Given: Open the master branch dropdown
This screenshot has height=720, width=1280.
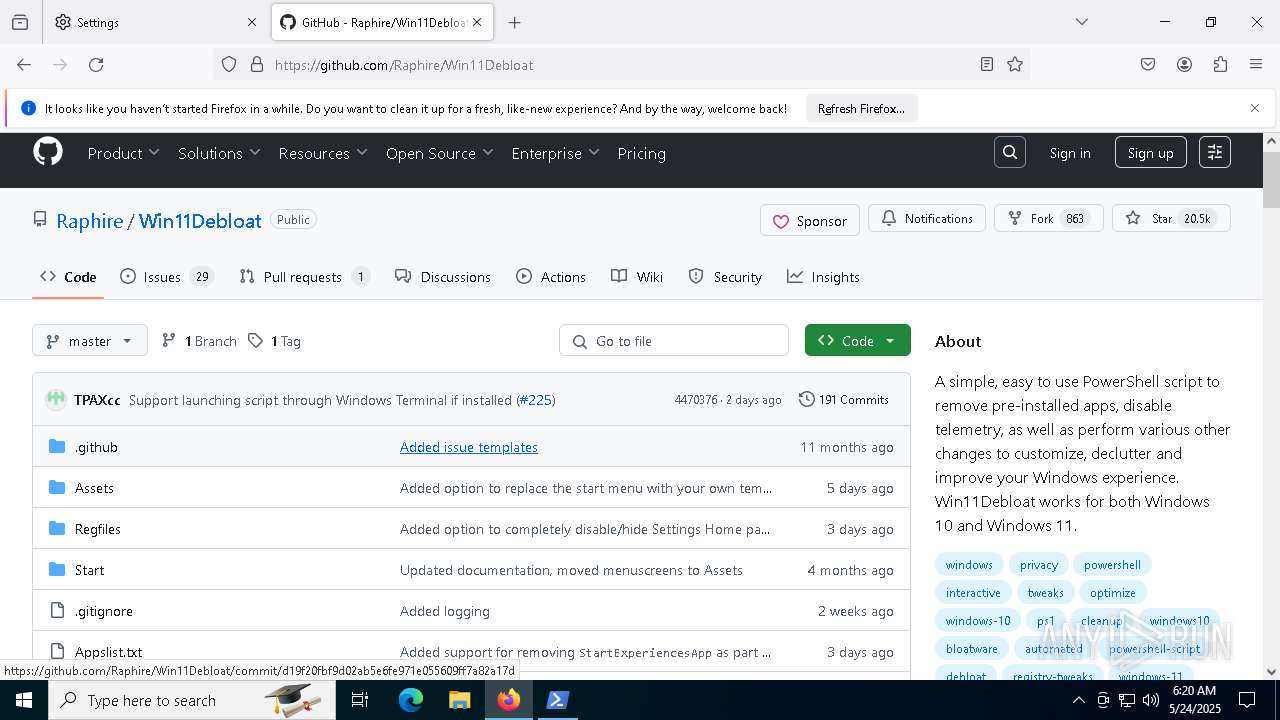Looking at the screenshot, I should pos(90,341).
